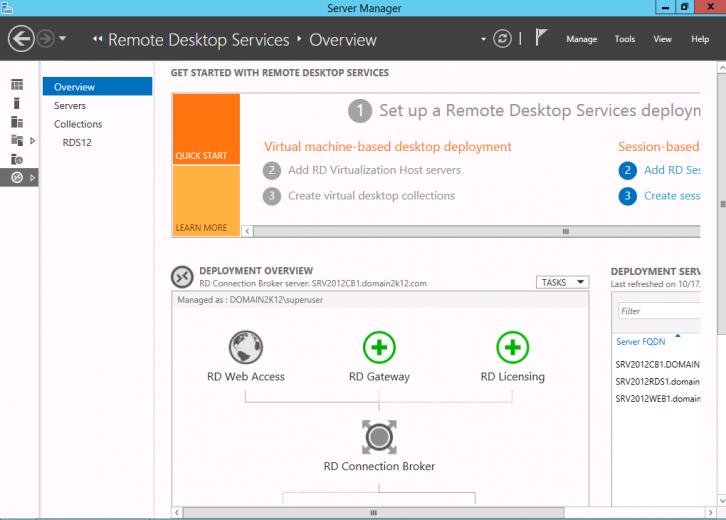Click Create session collections link
The image size is (726, 520).
(672, 195)
